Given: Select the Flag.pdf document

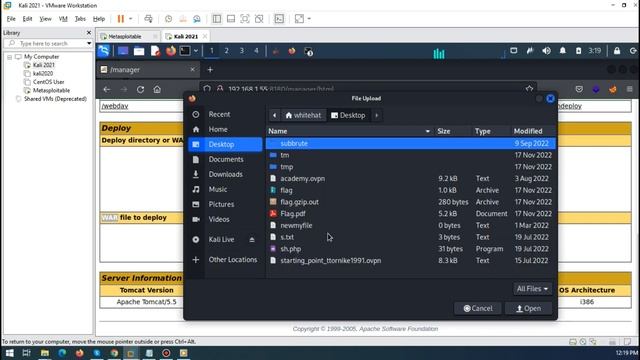Looking at the screenshot, I should point(411,213).
